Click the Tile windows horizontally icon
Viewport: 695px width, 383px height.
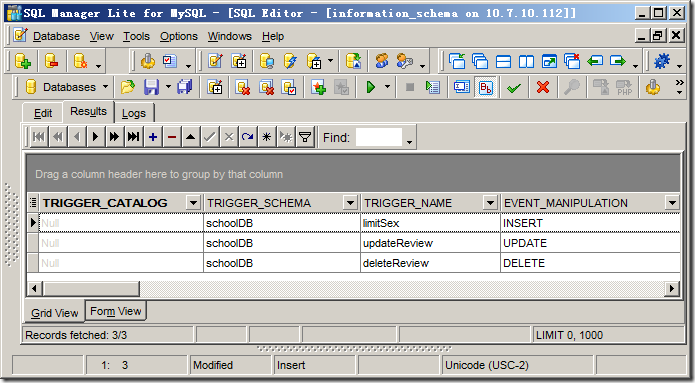coord(503,61)
